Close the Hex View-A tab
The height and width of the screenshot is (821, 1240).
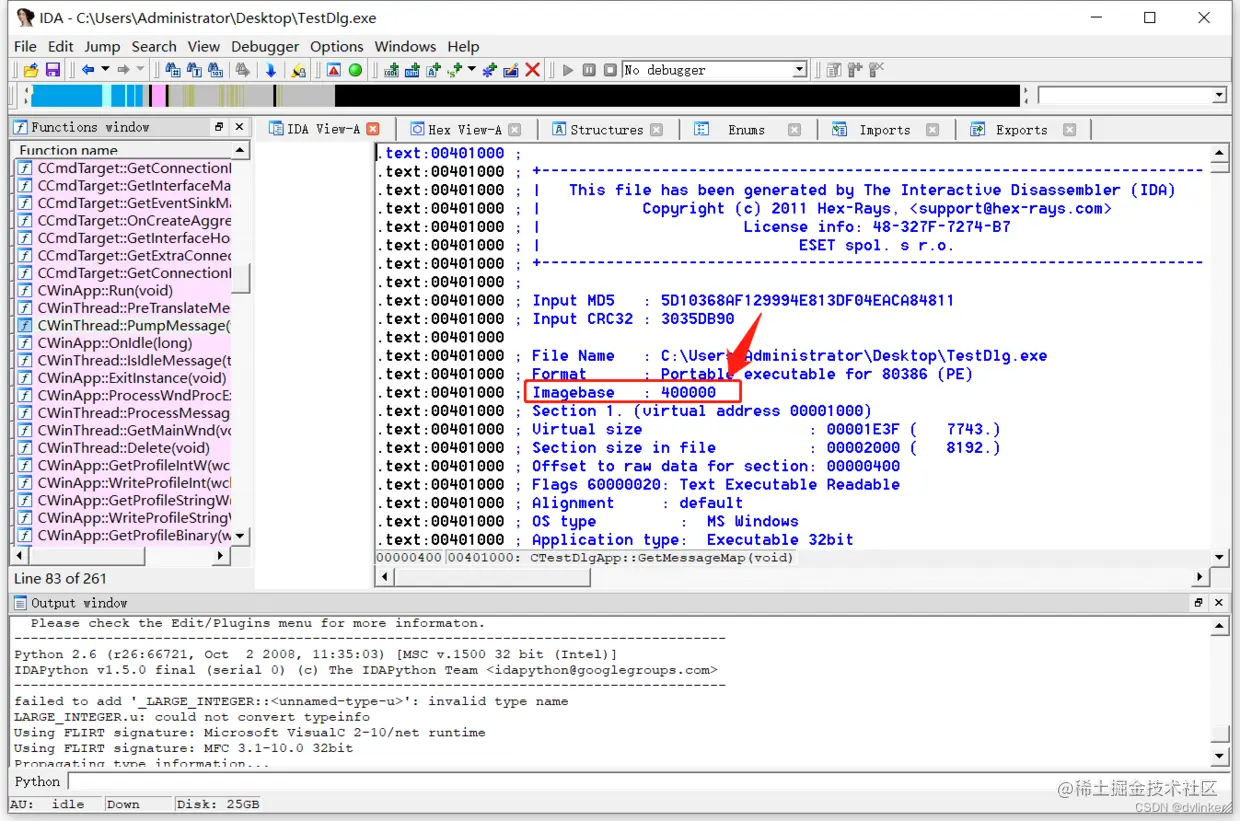(x=514, y=129)
